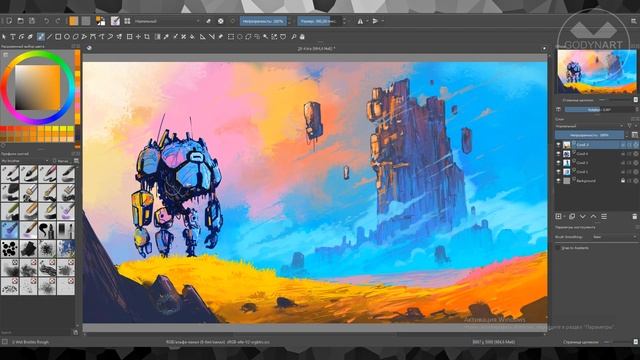Redo the last undone action
This screenshot has height=360, width=640.
click(58, 21)
